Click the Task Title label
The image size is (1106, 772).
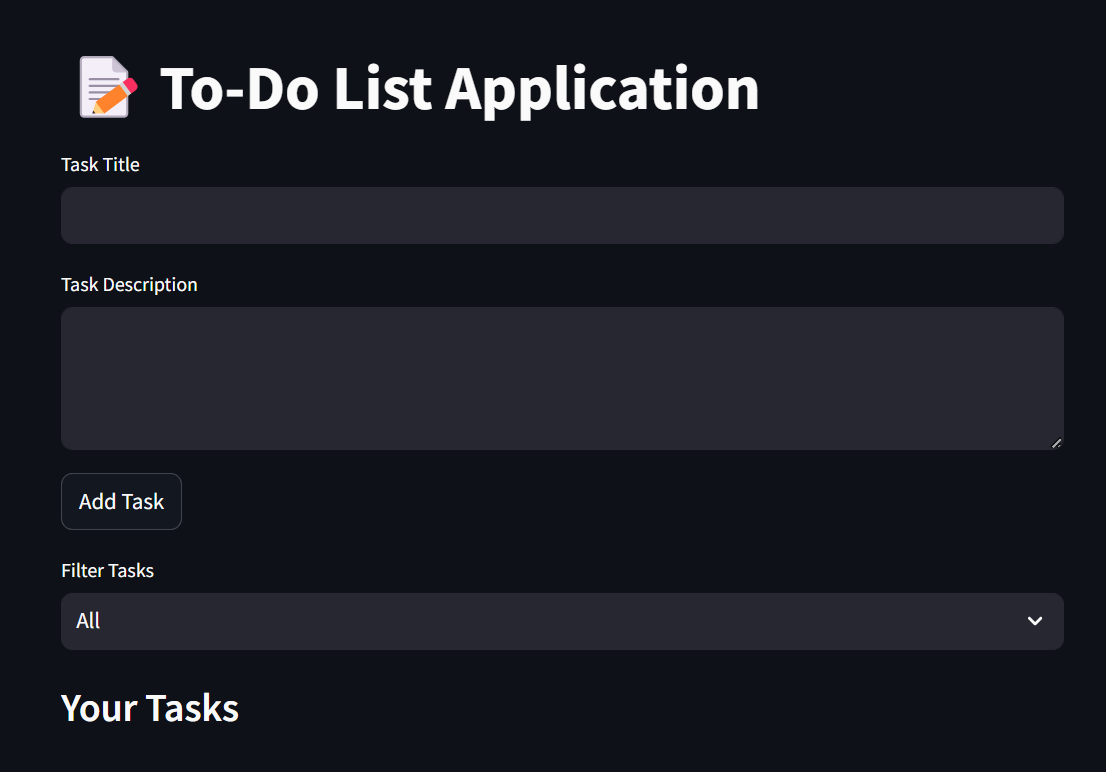coord(100,165)
